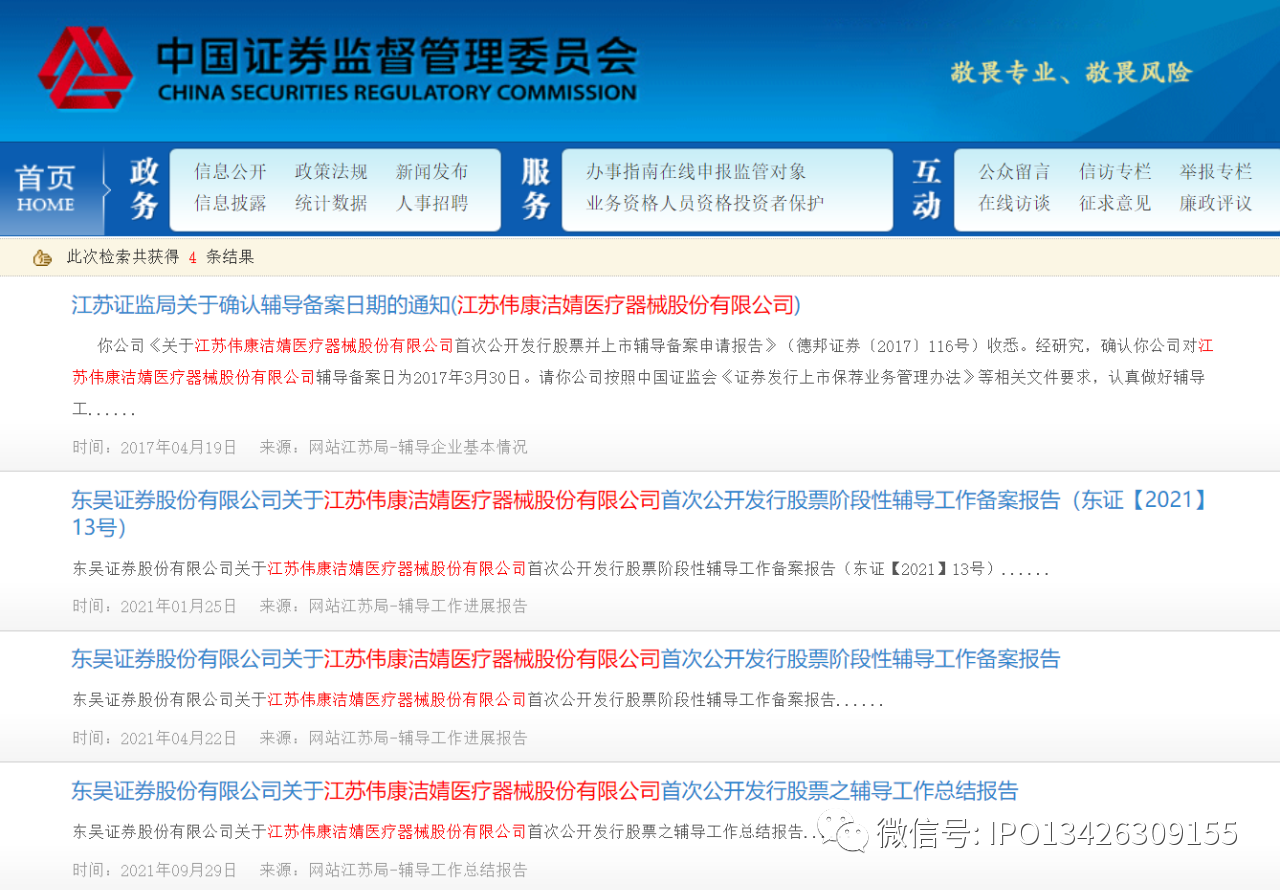The width and height of the screenshot is (1280, 890).
Task: Click source 网站江苏局-辅导工作总结报告
Action: coord(418,870)
